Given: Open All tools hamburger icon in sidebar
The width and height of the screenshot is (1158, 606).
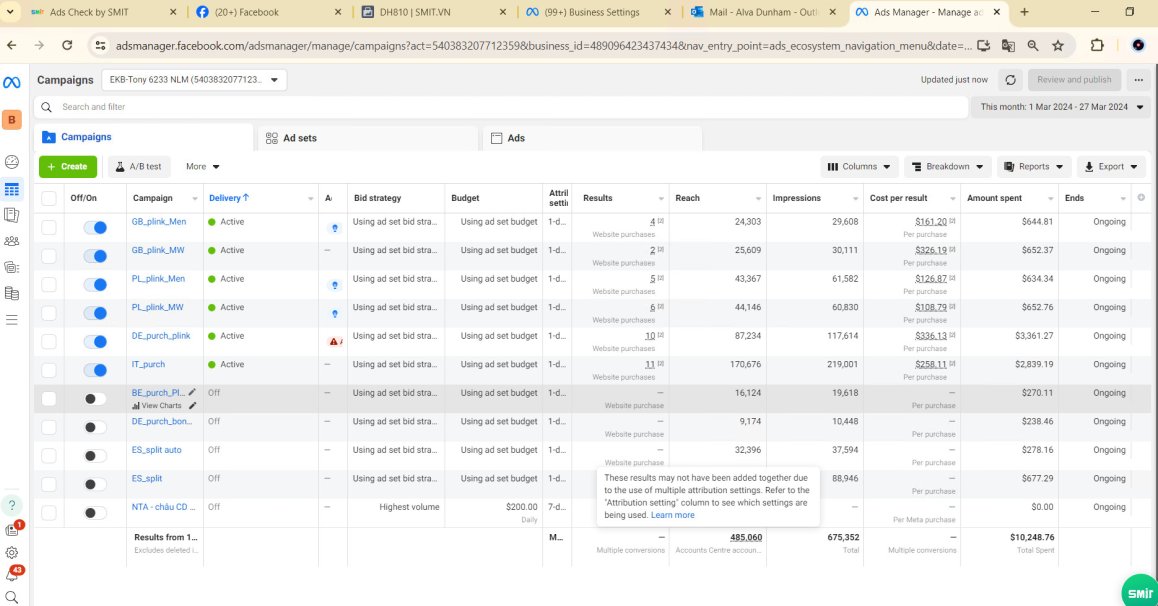Looking at the screenshot, I should [12, 320].
